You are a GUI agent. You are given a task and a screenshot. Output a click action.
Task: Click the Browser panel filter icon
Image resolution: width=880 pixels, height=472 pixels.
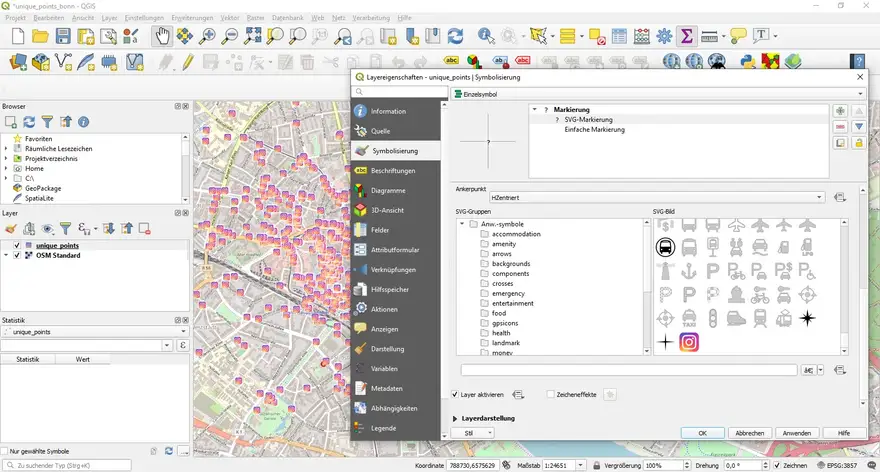(x=47, y=122)
